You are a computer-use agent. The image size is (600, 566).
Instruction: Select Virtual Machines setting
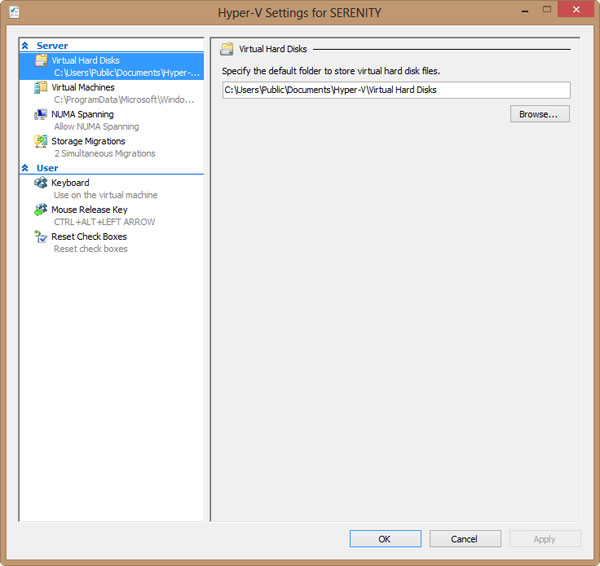(x=112, y=93)
